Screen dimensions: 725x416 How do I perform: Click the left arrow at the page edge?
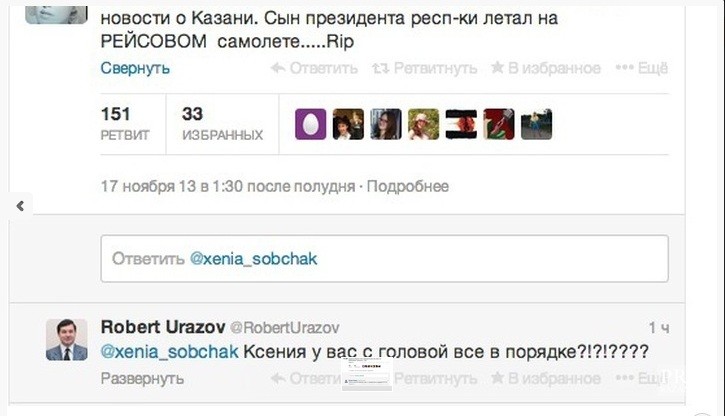[19, 205]
